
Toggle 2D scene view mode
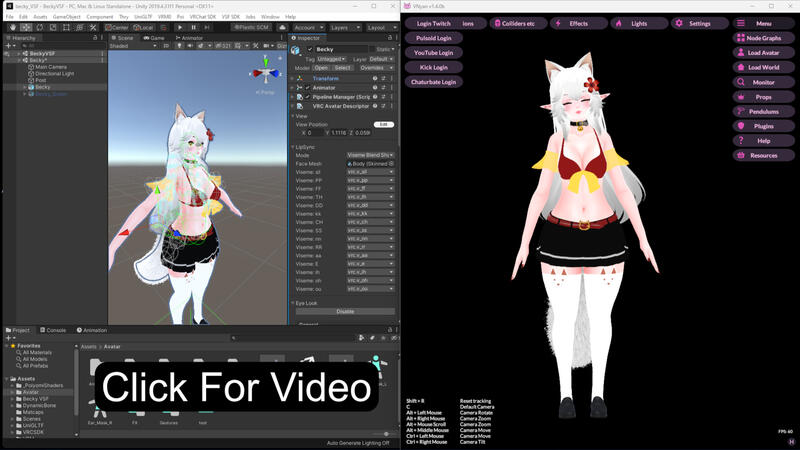[x=166, y=45]
